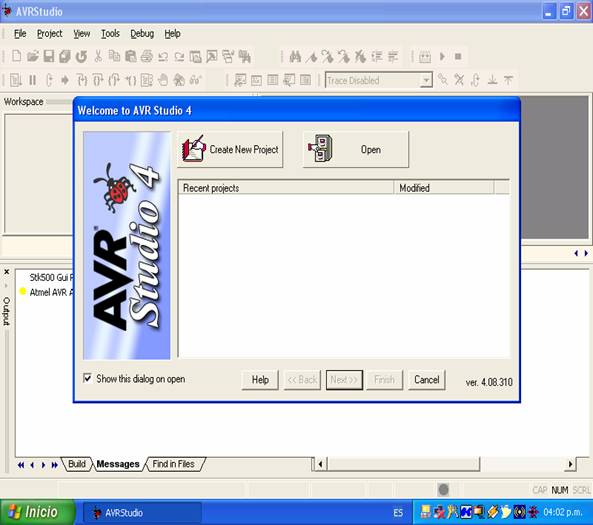This screenshot has height=525, width=593.
Task: Click the Finish button
Action: pyautogui.click(x=384, y=380)
